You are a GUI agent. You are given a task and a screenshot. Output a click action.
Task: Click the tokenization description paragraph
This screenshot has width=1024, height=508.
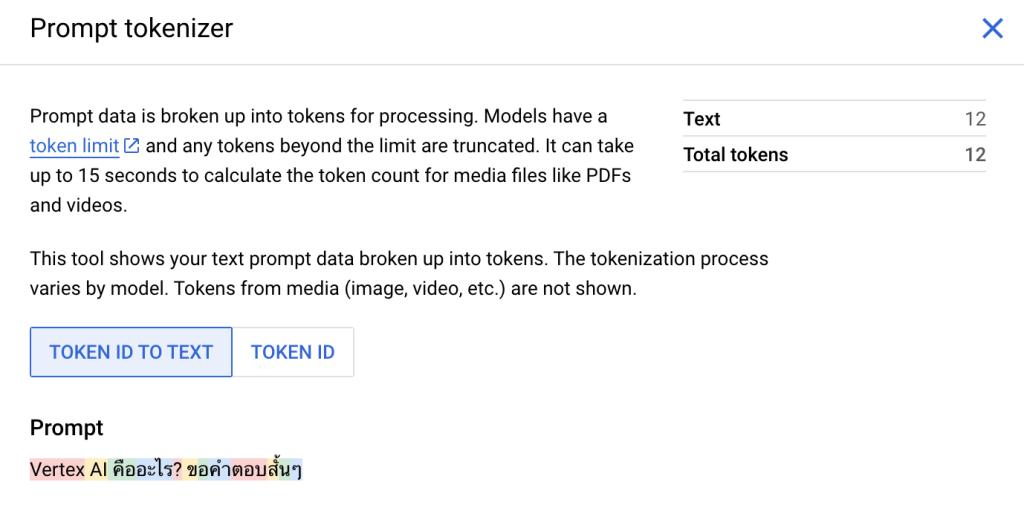399,274
